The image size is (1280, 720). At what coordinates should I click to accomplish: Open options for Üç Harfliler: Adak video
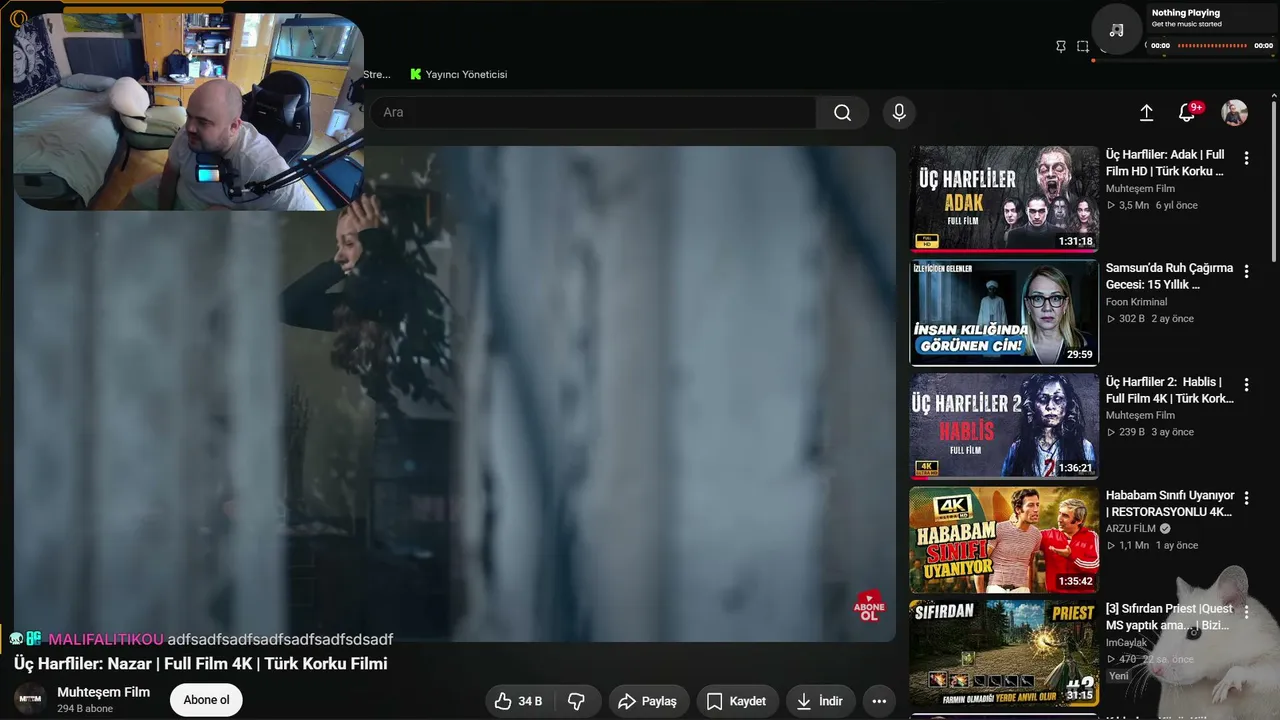pyautogui.click(x=1246, y=158)
